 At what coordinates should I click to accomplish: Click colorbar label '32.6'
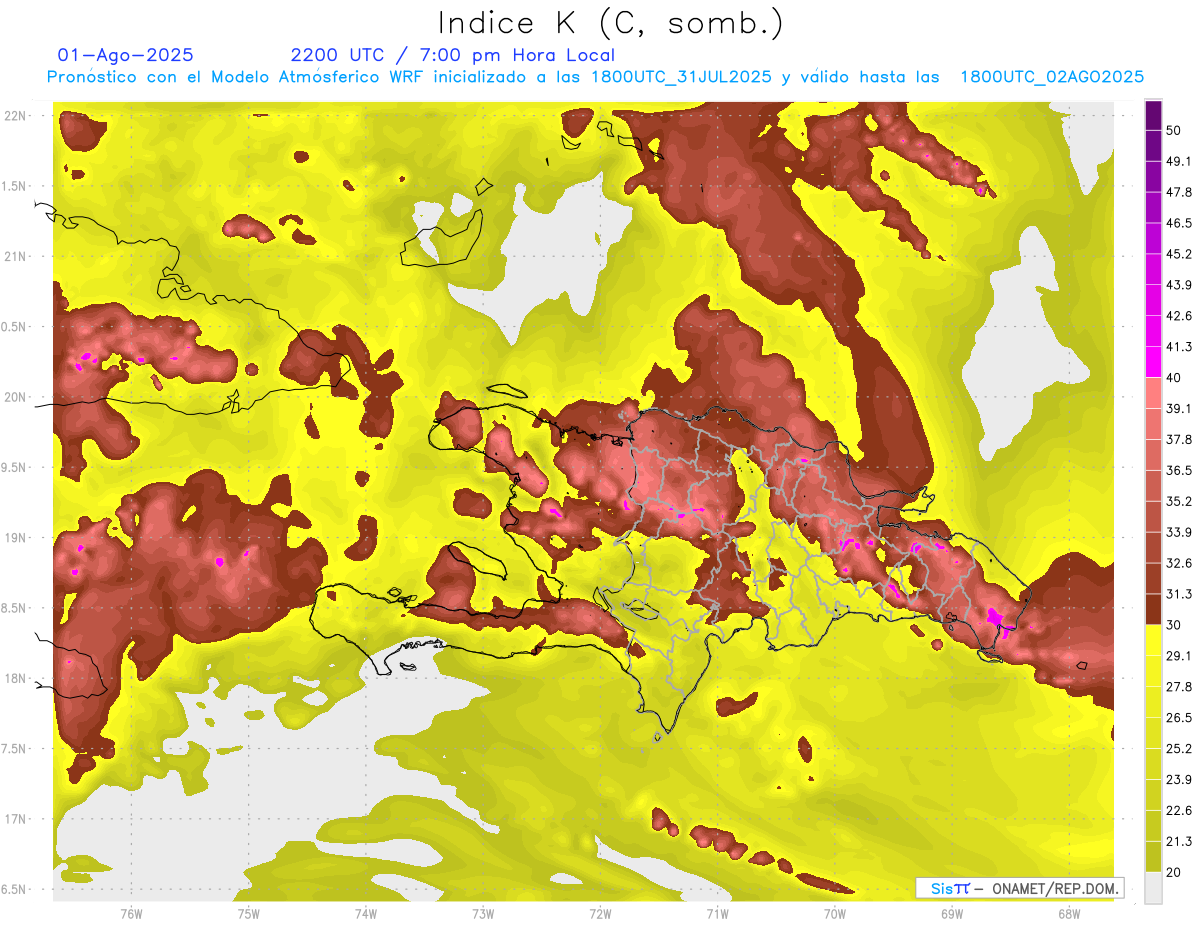(1179, 563)
